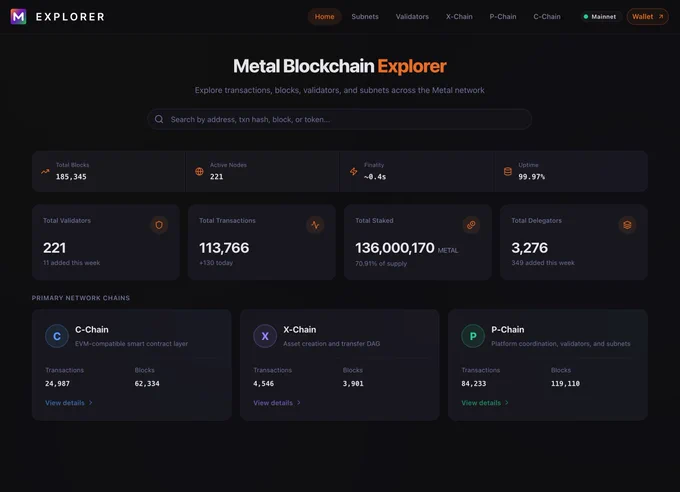
Task: Open X-Chain View details link
Action: coord(277,403)
